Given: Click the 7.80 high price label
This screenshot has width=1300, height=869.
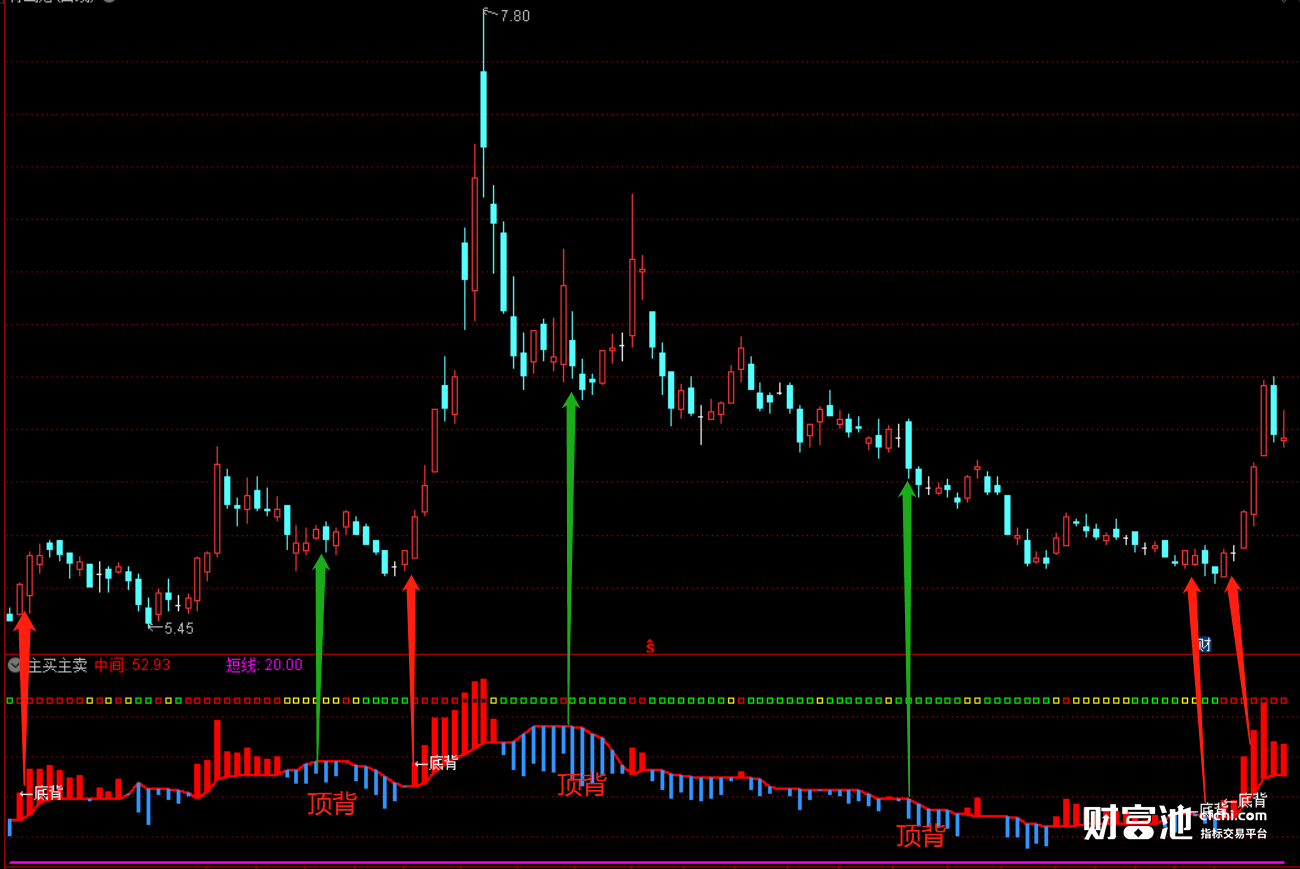Looking at the screenshot, I should [x=515, y=16].
